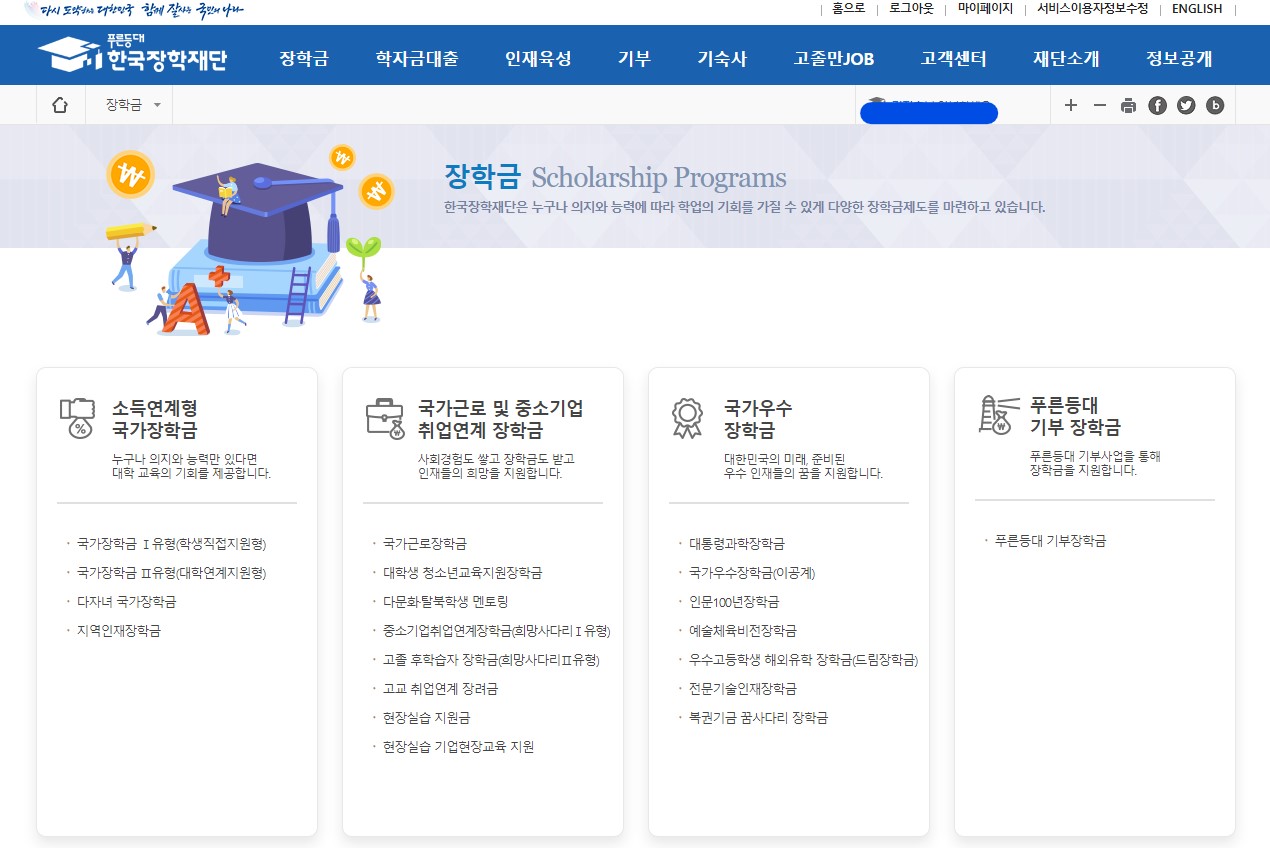
Task: Share the page on Twitter
Action: coord(1186,105)
